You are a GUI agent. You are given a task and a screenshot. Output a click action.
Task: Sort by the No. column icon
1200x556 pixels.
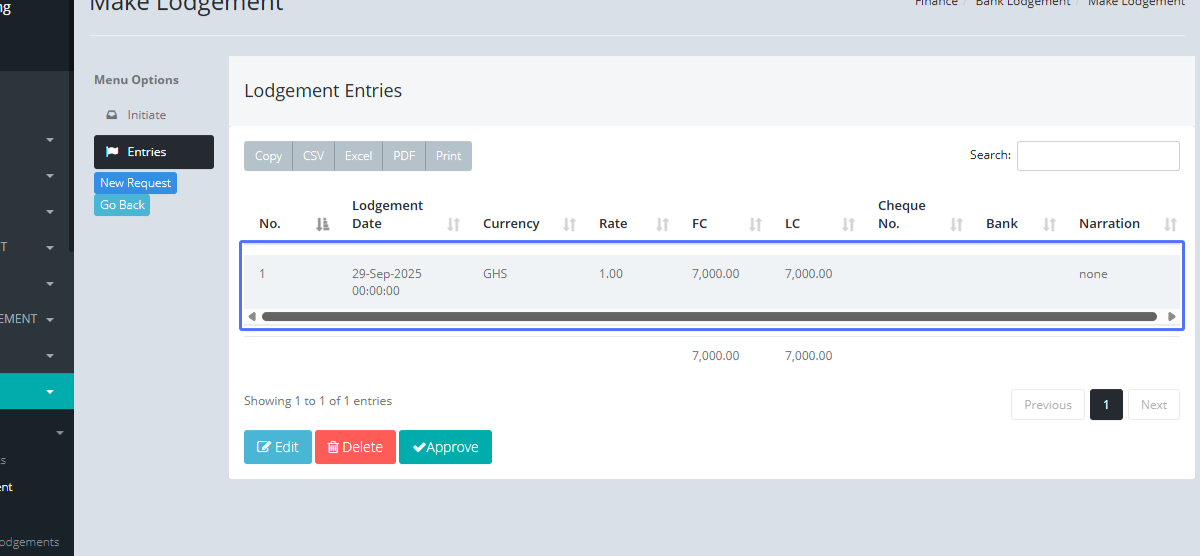tap(322, 224)
